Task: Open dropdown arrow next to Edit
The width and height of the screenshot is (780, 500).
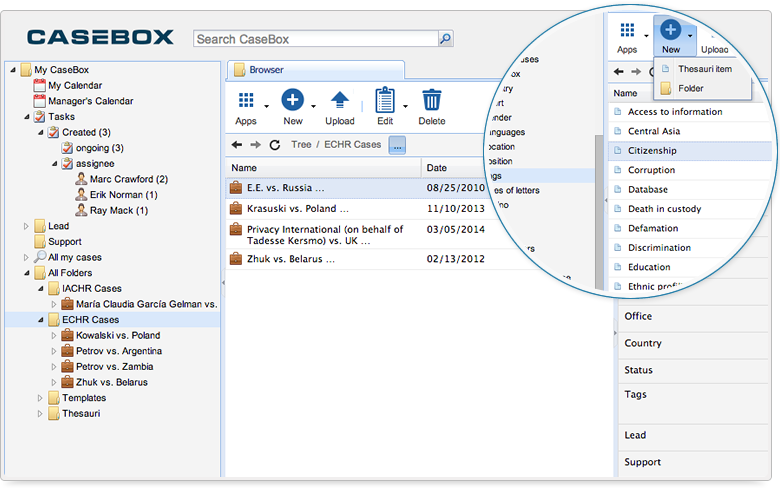Action: tap(405, 106)
